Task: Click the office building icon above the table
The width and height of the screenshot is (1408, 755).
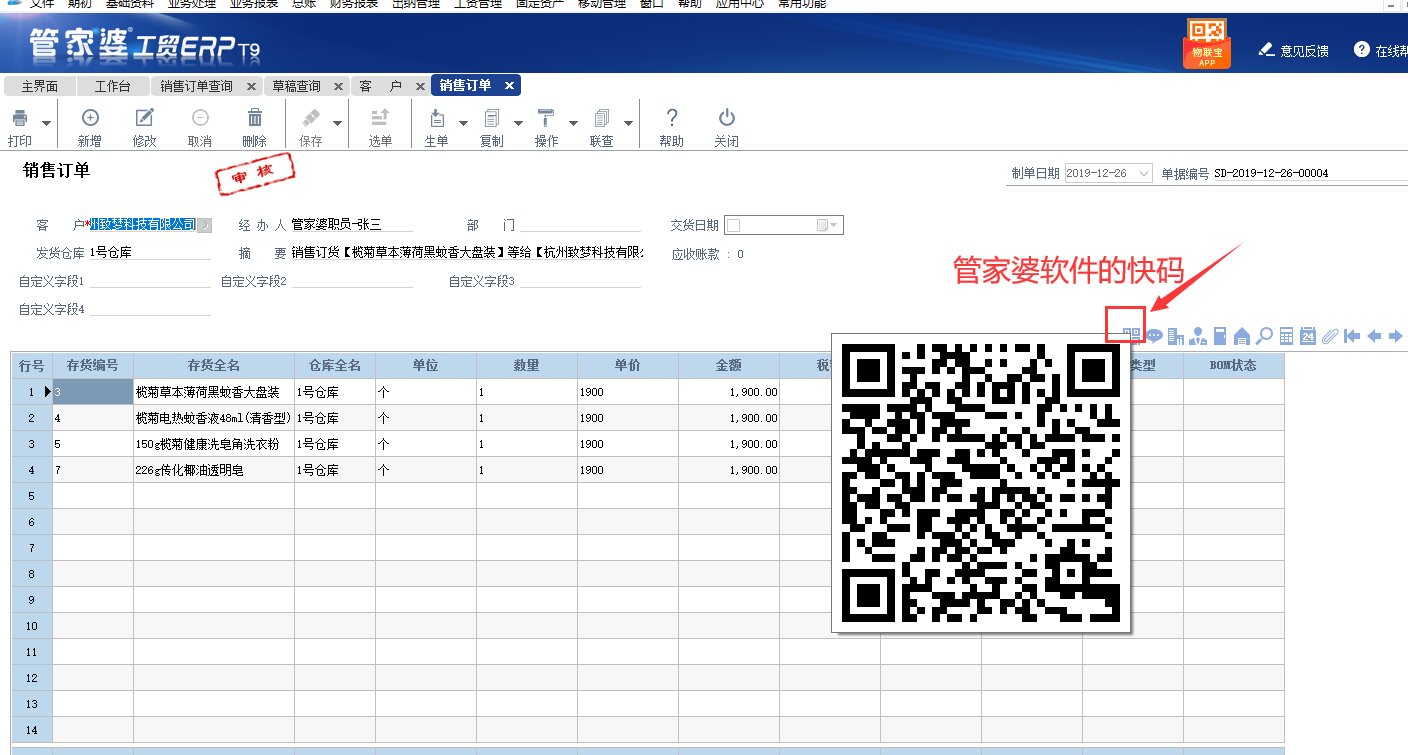Action: pos(1176,336)
